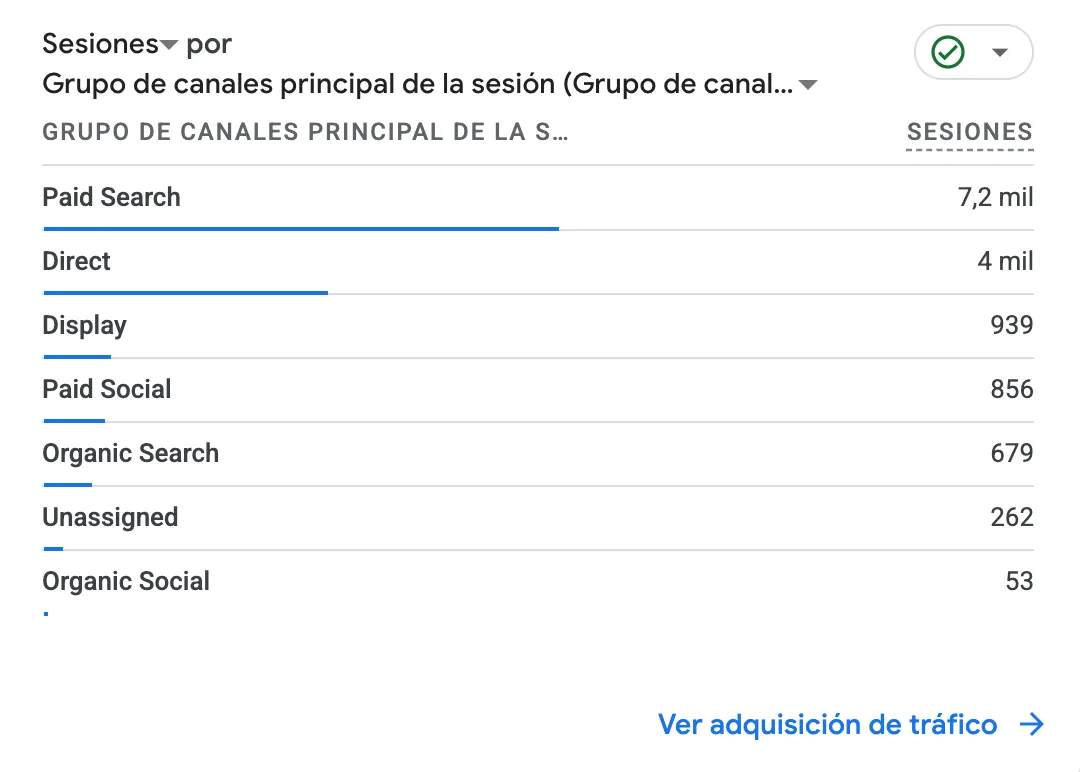Screen dimensions: 1080x772
Task: Click the 939 Display sessions value
Action: pos(1012,325)
